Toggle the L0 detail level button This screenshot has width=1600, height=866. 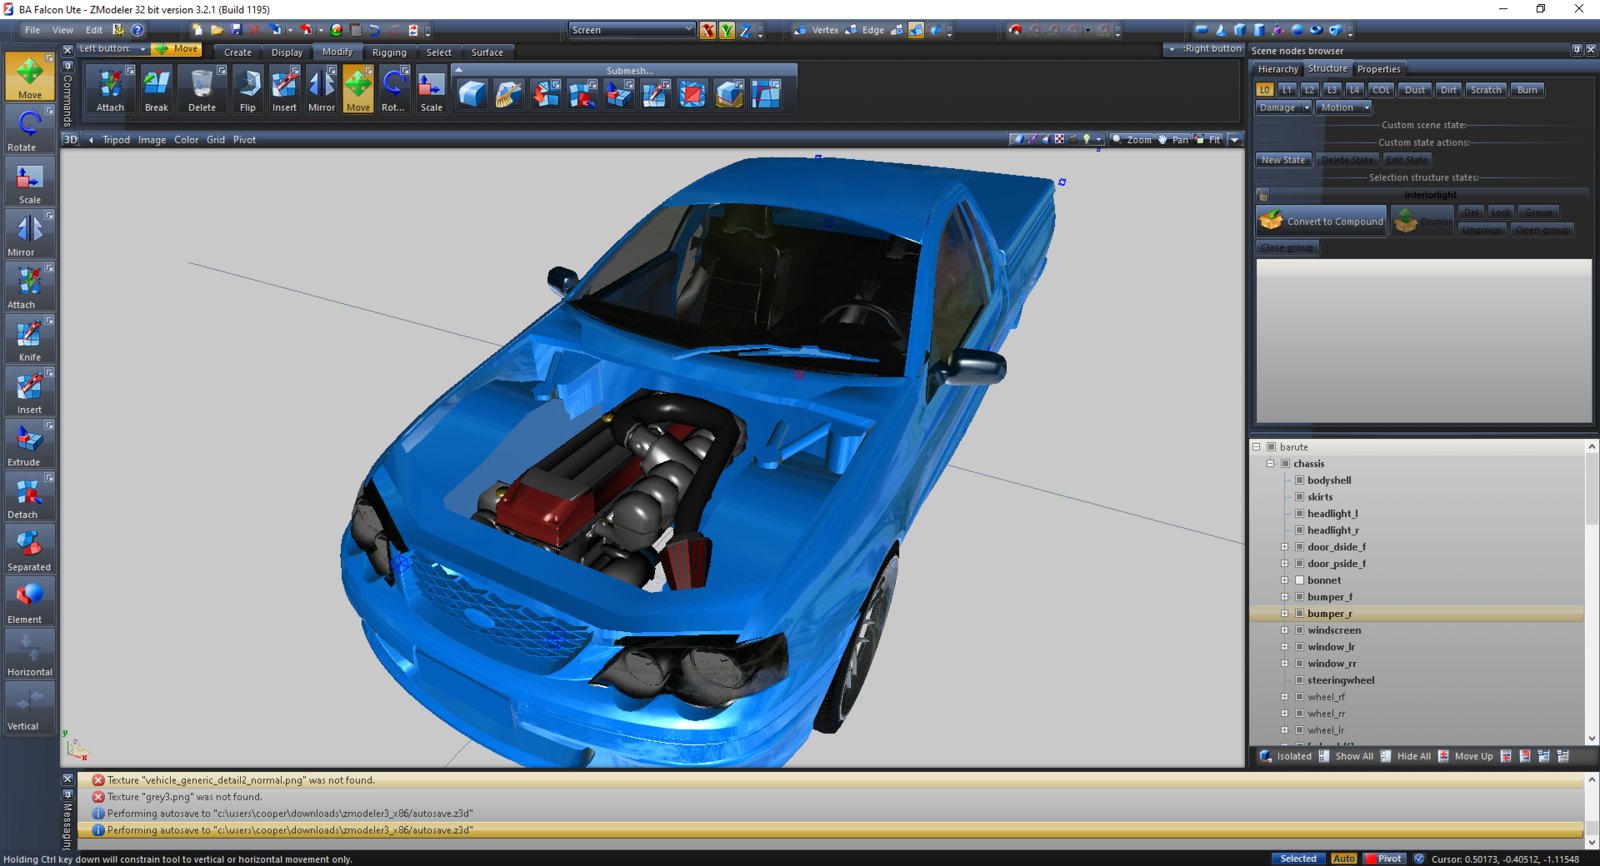[x=1264, y=90]
